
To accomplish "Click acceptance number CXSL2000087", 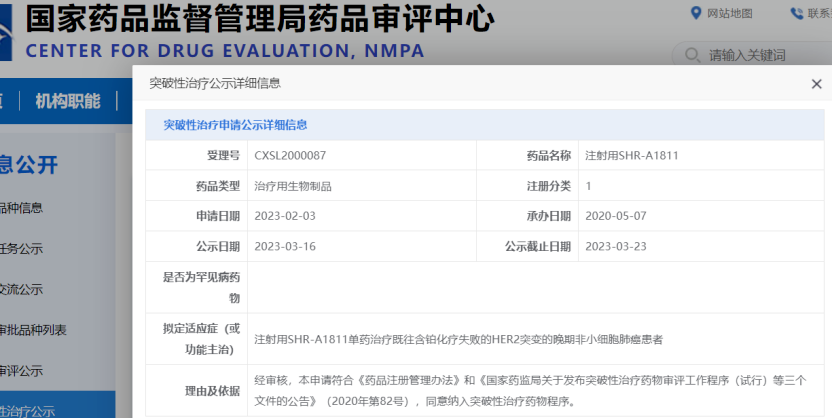I will [x=290, y=155].
